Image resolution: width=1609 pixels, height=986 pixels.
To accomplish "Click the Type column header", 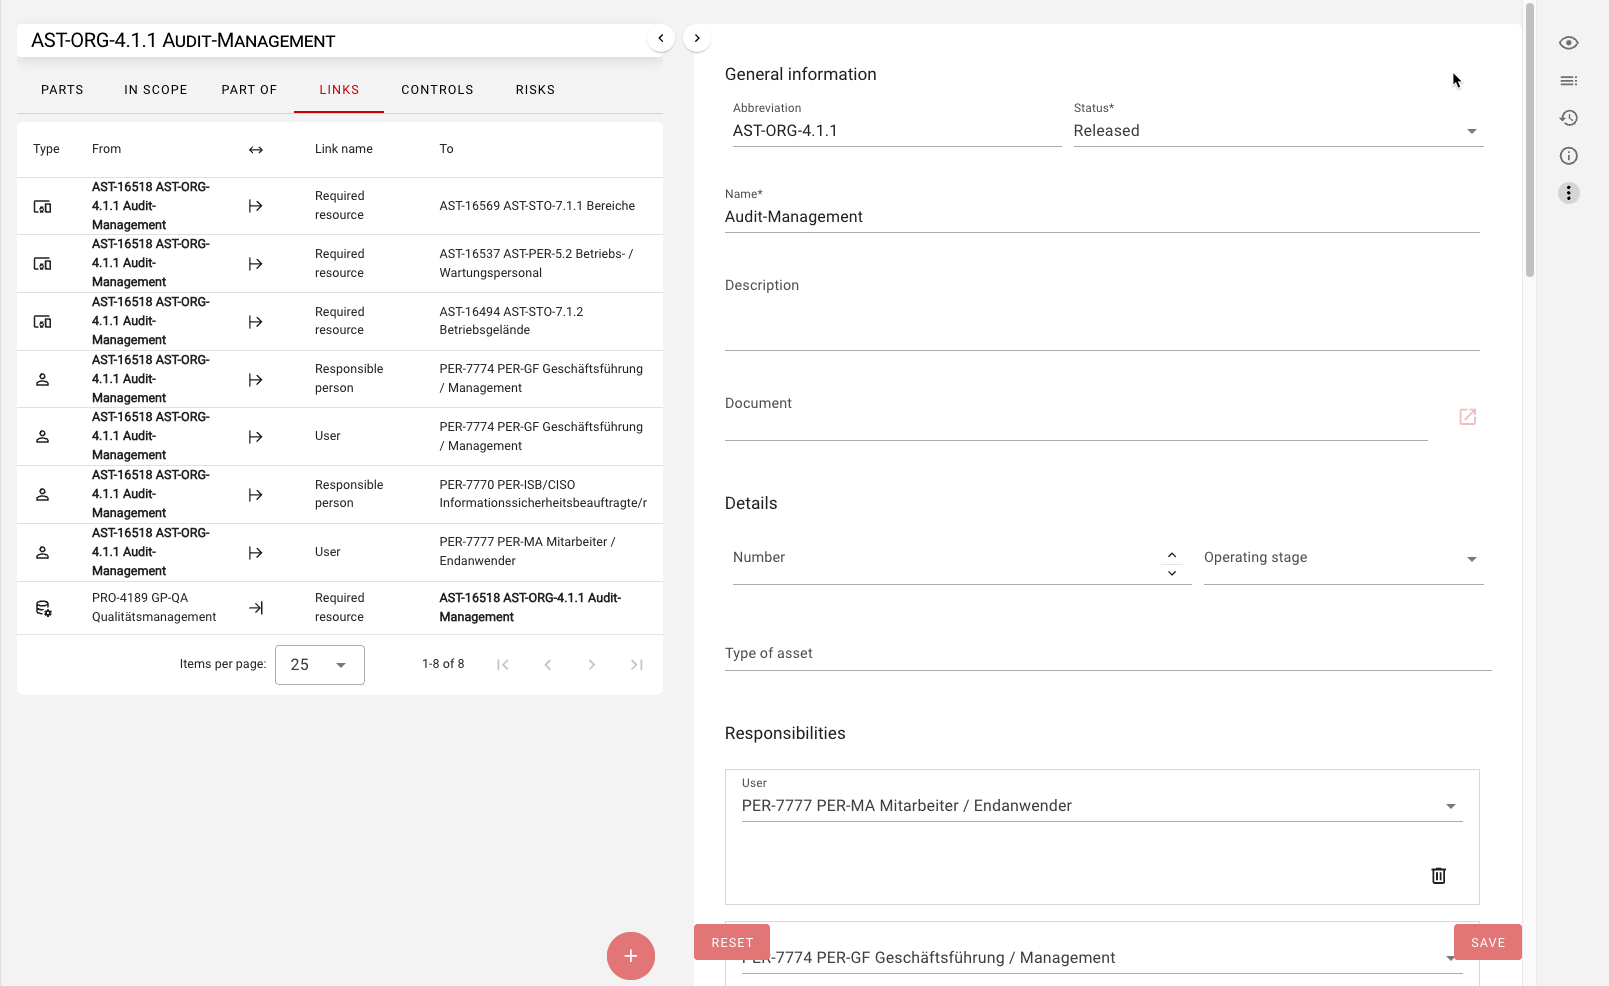I will click(x=46, y=150).
